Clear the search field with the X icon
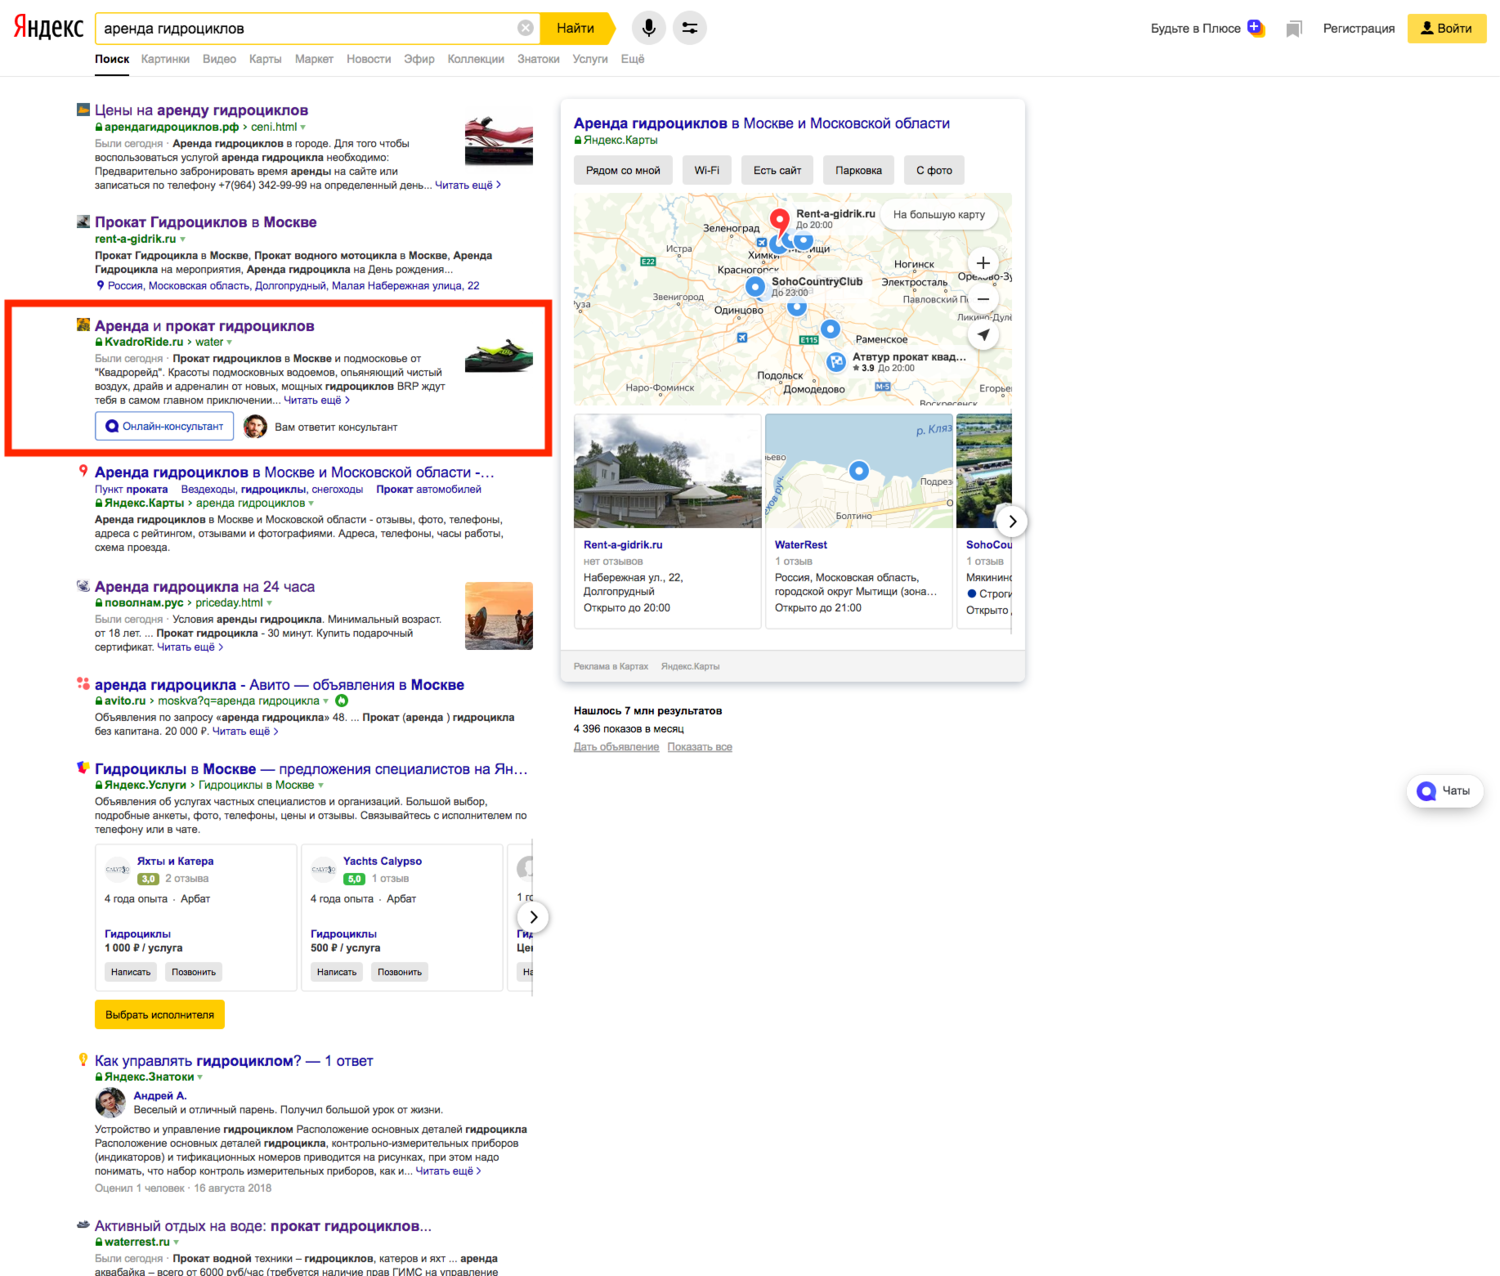Image resolution: width=1500 pixels, height=1276 pixels. 525,28
